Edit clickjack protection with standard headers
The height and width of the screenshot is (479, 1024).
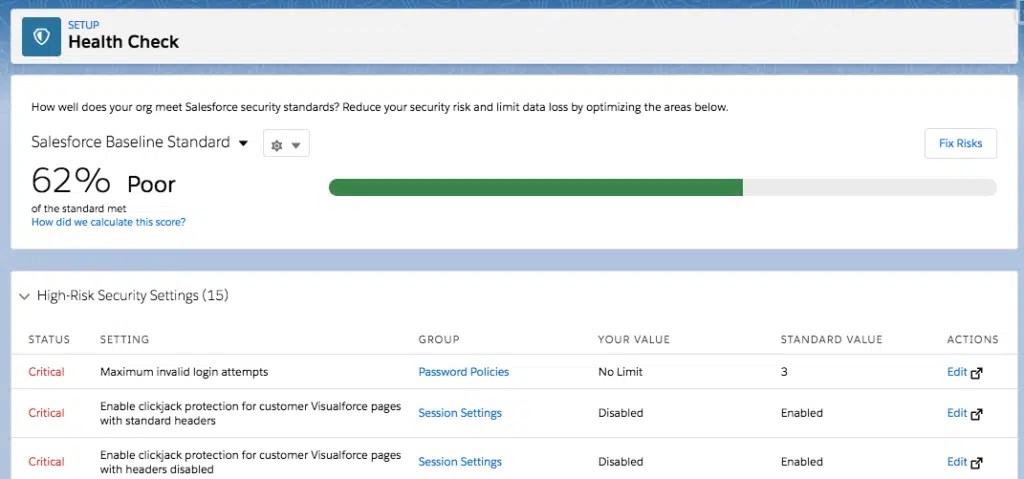click(957, 413)
